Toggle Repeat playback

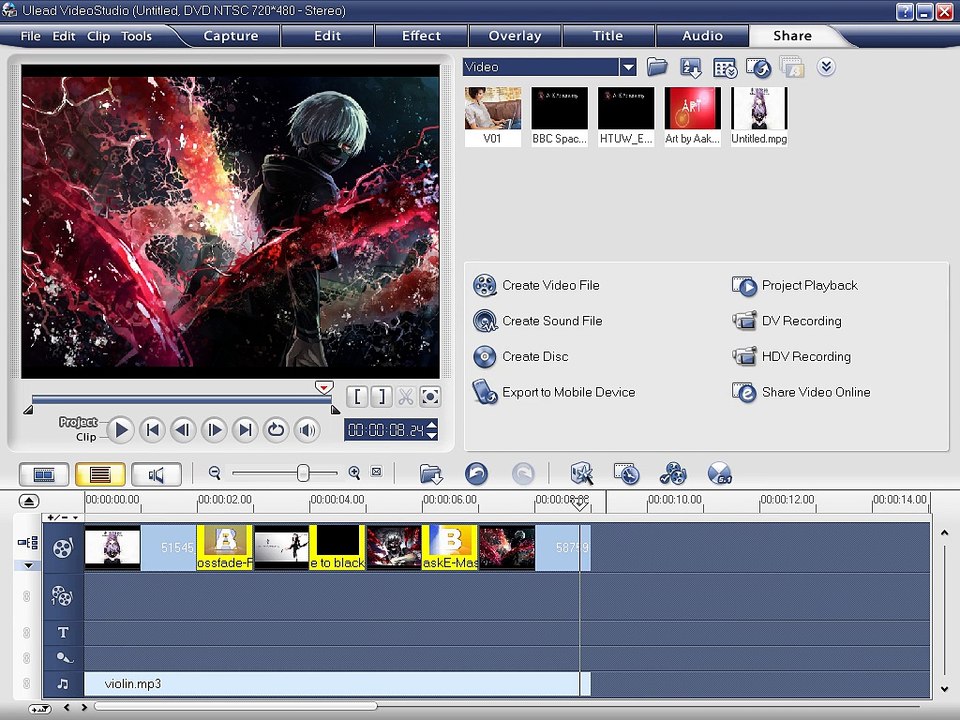pyautogui.click(x=276, y=430)
